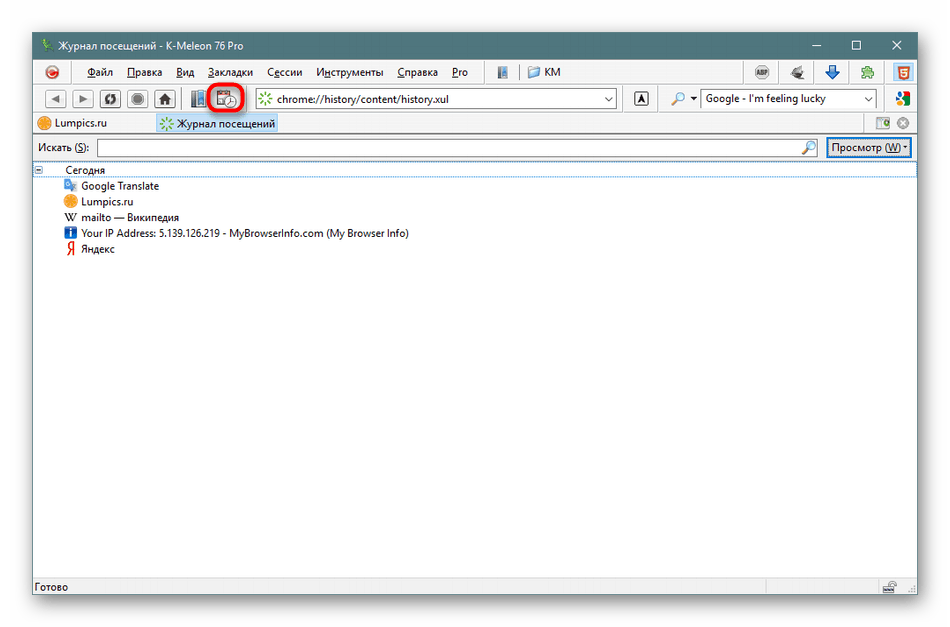Click the bookmarks icon next to KM folder

tap(503, 73)
